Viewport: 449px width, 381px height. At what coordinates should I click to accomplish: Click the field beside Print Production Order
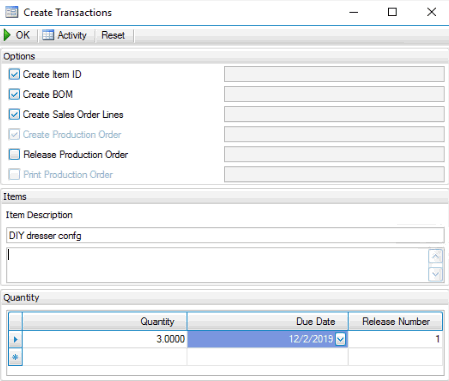point(334,174)
